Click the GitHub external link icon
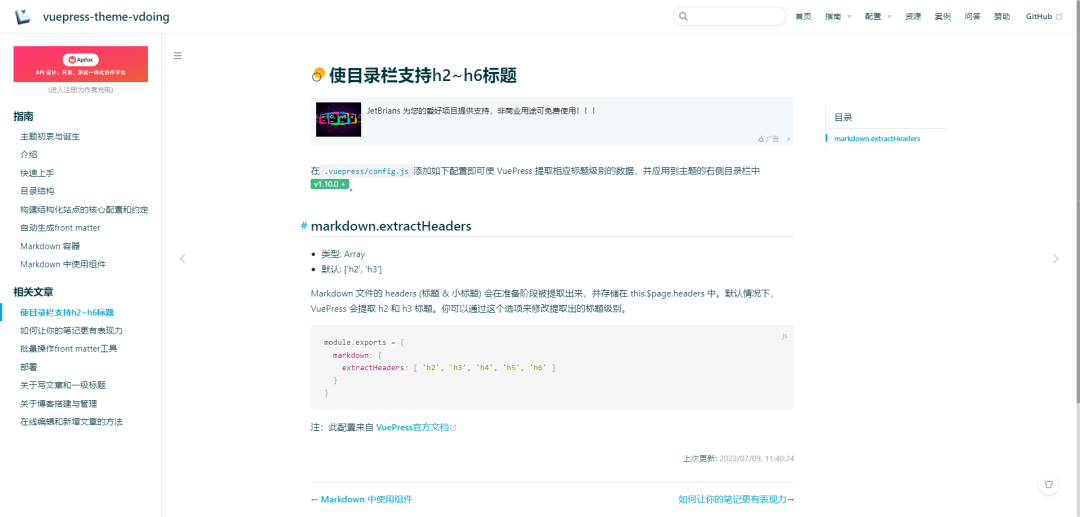The image size is (1080, 517). pyautogui.click(x=1059, y=17)
